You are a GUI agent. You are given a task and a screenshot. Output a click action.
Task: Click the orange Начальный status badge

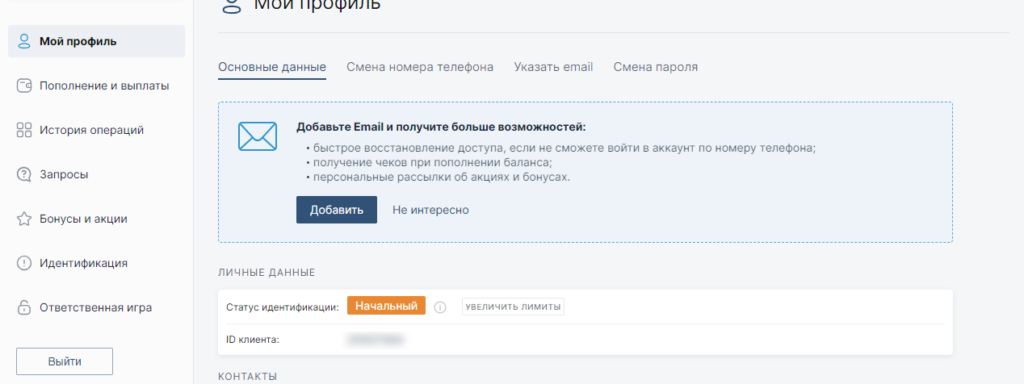[x=386, y=306]
